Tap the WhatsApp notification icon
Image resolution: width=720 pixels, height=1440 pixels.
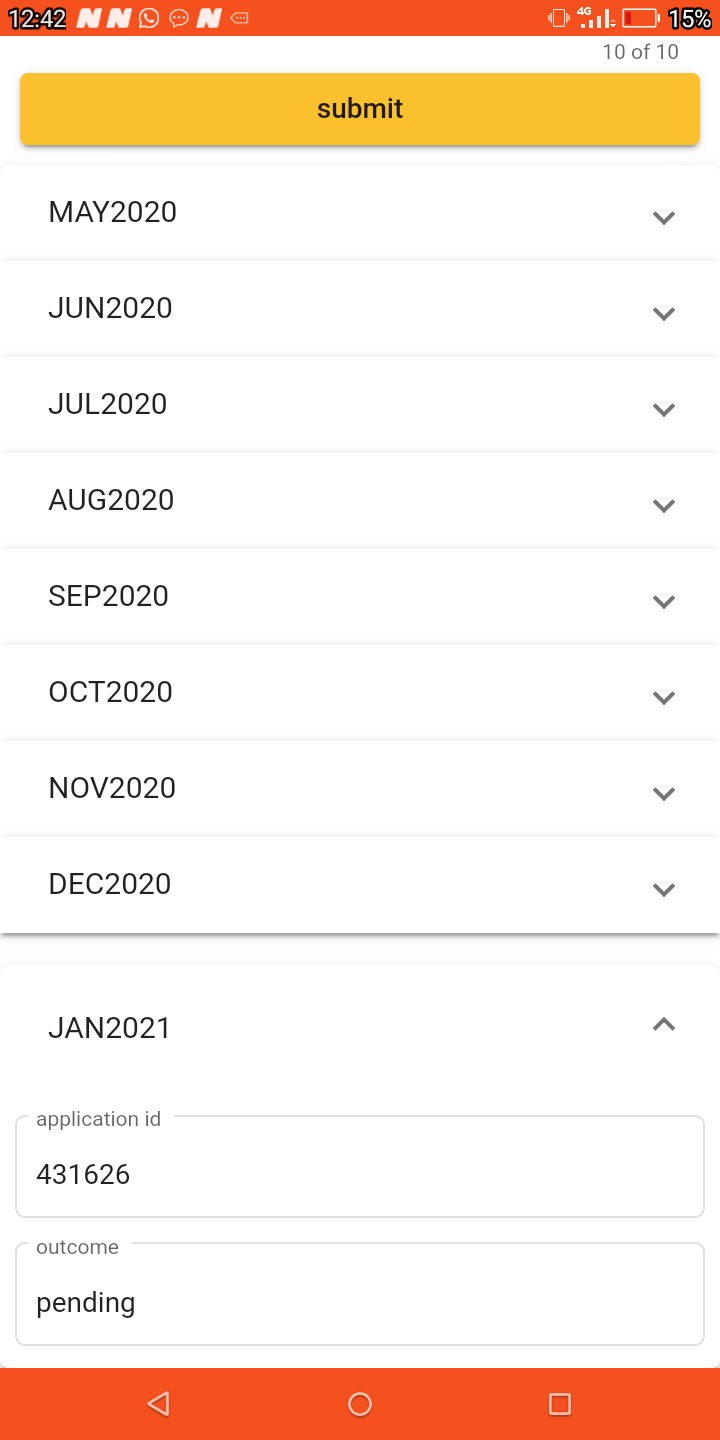150,18
